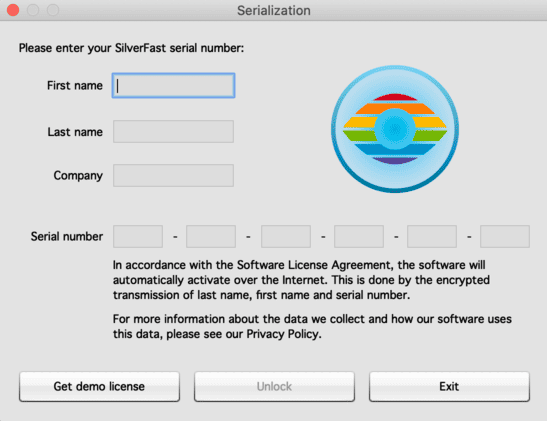
Task: Click the 'Serial number' label
Action: (x=67, y=236)
